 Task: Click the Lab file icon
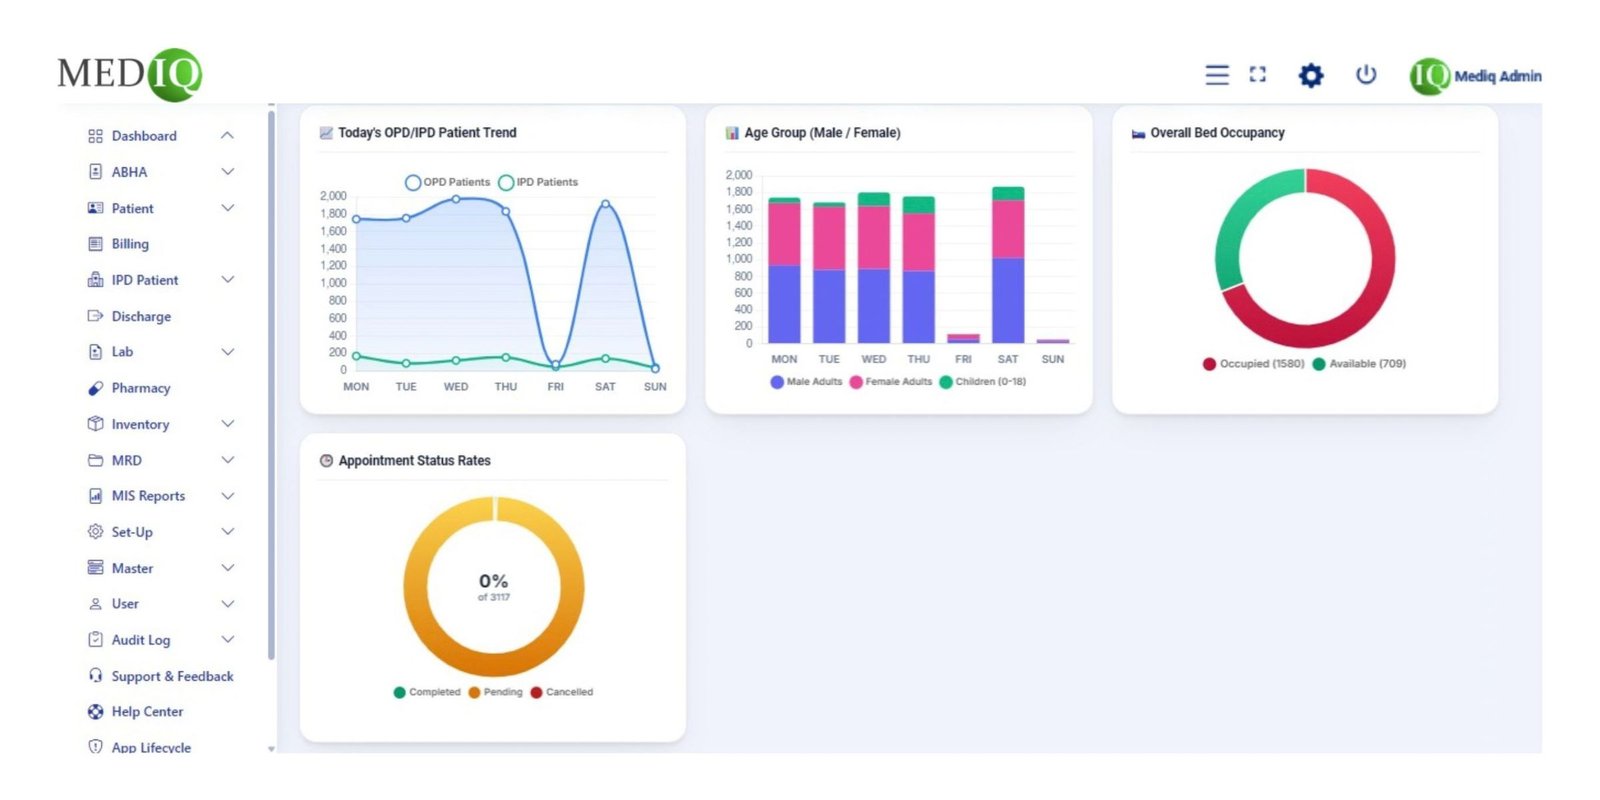click(95, 352)
